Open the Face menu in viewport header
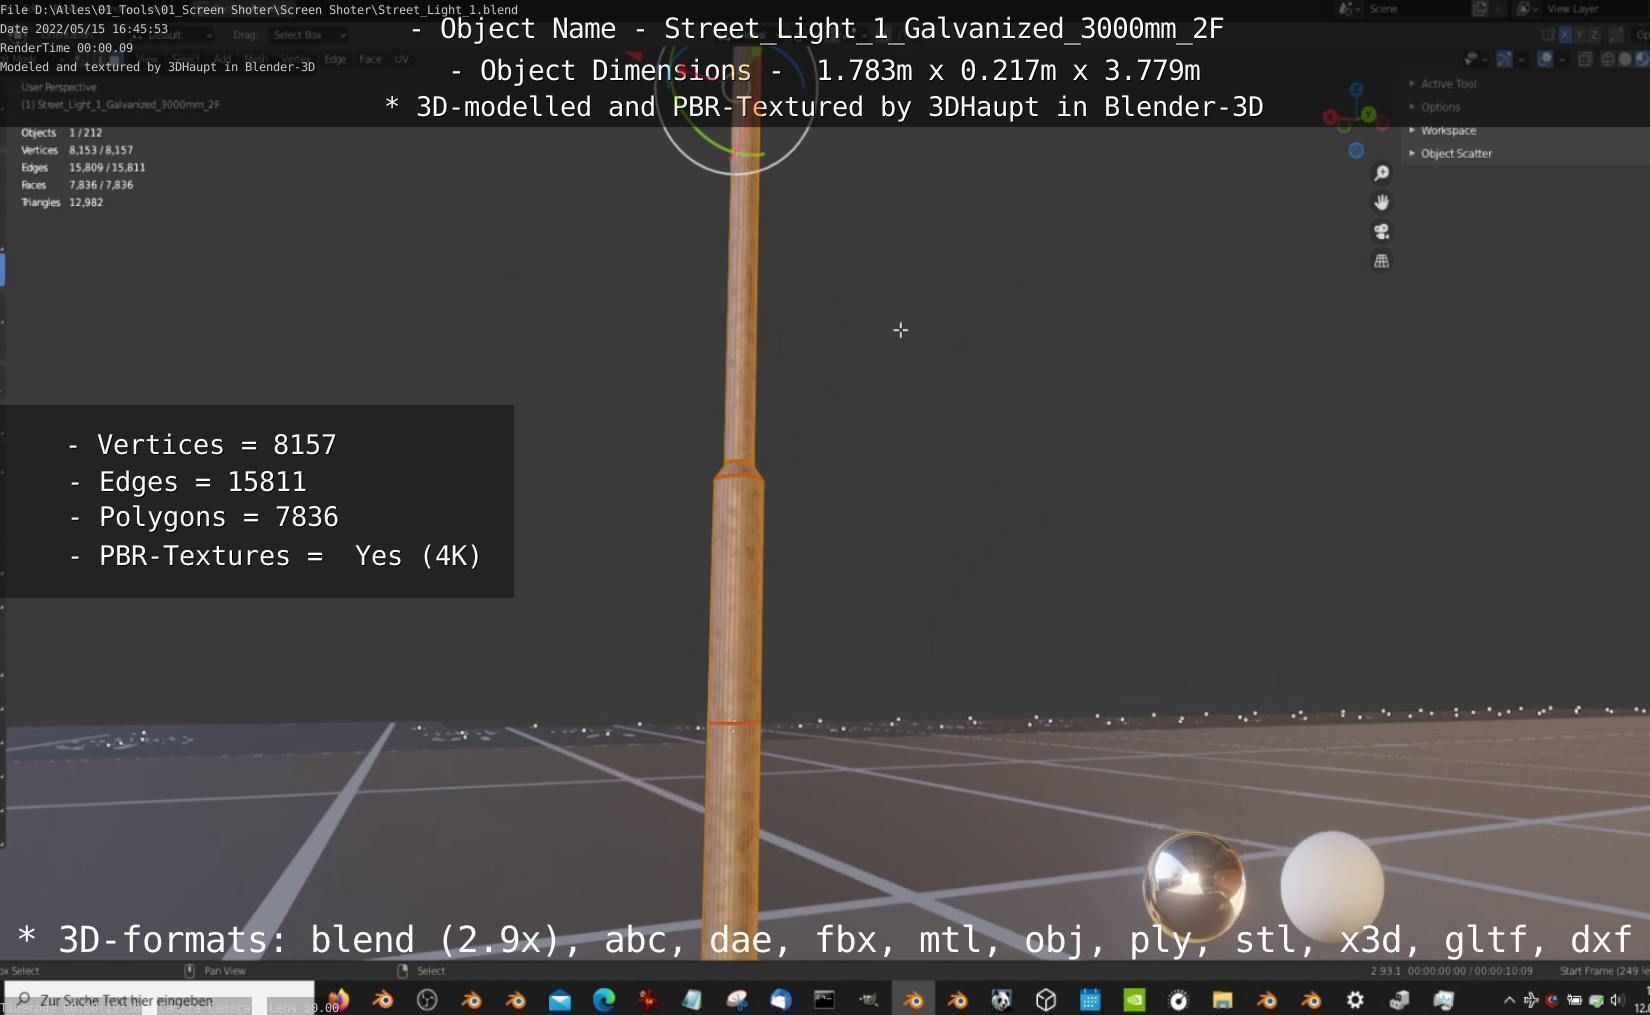The width and height of the screenshot is (1650, 1015). [x=370, y=59]
